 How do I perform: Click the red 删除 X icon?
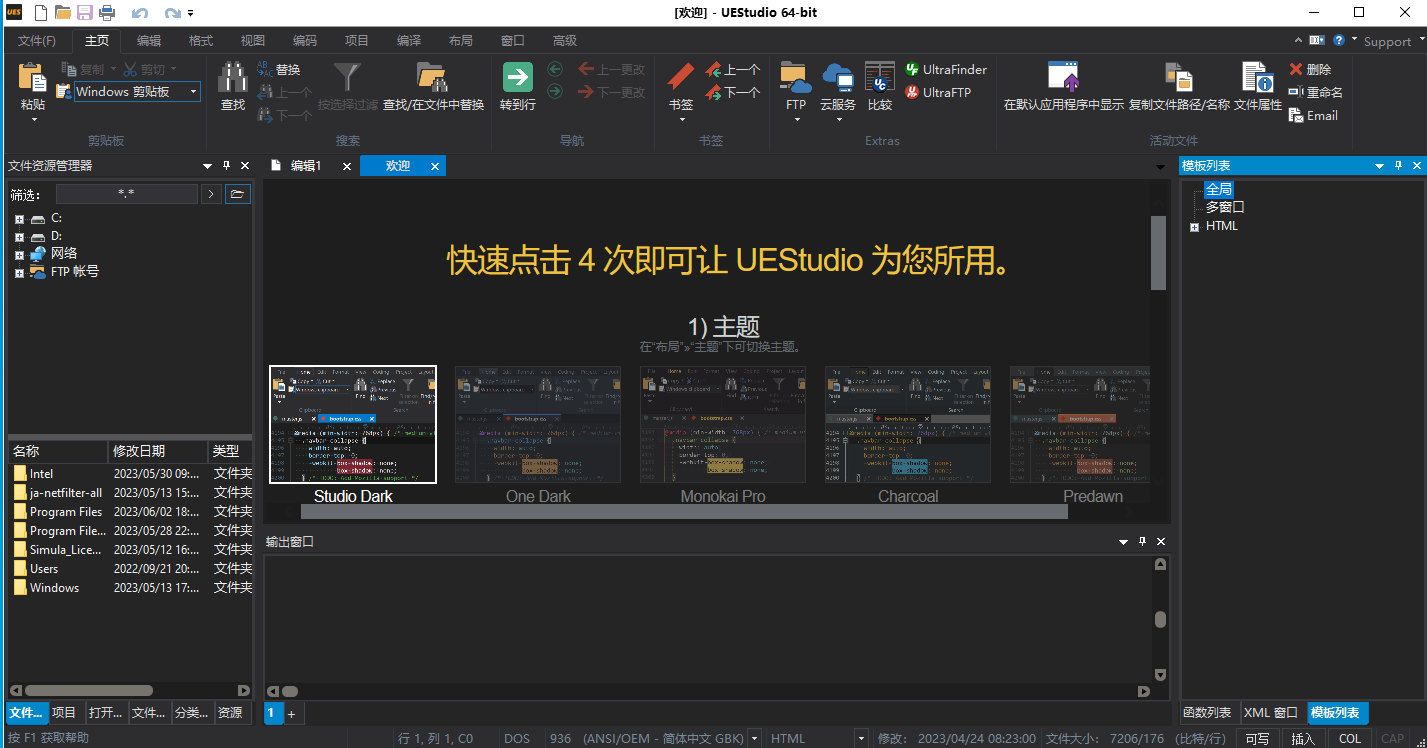pos(1296,69)
